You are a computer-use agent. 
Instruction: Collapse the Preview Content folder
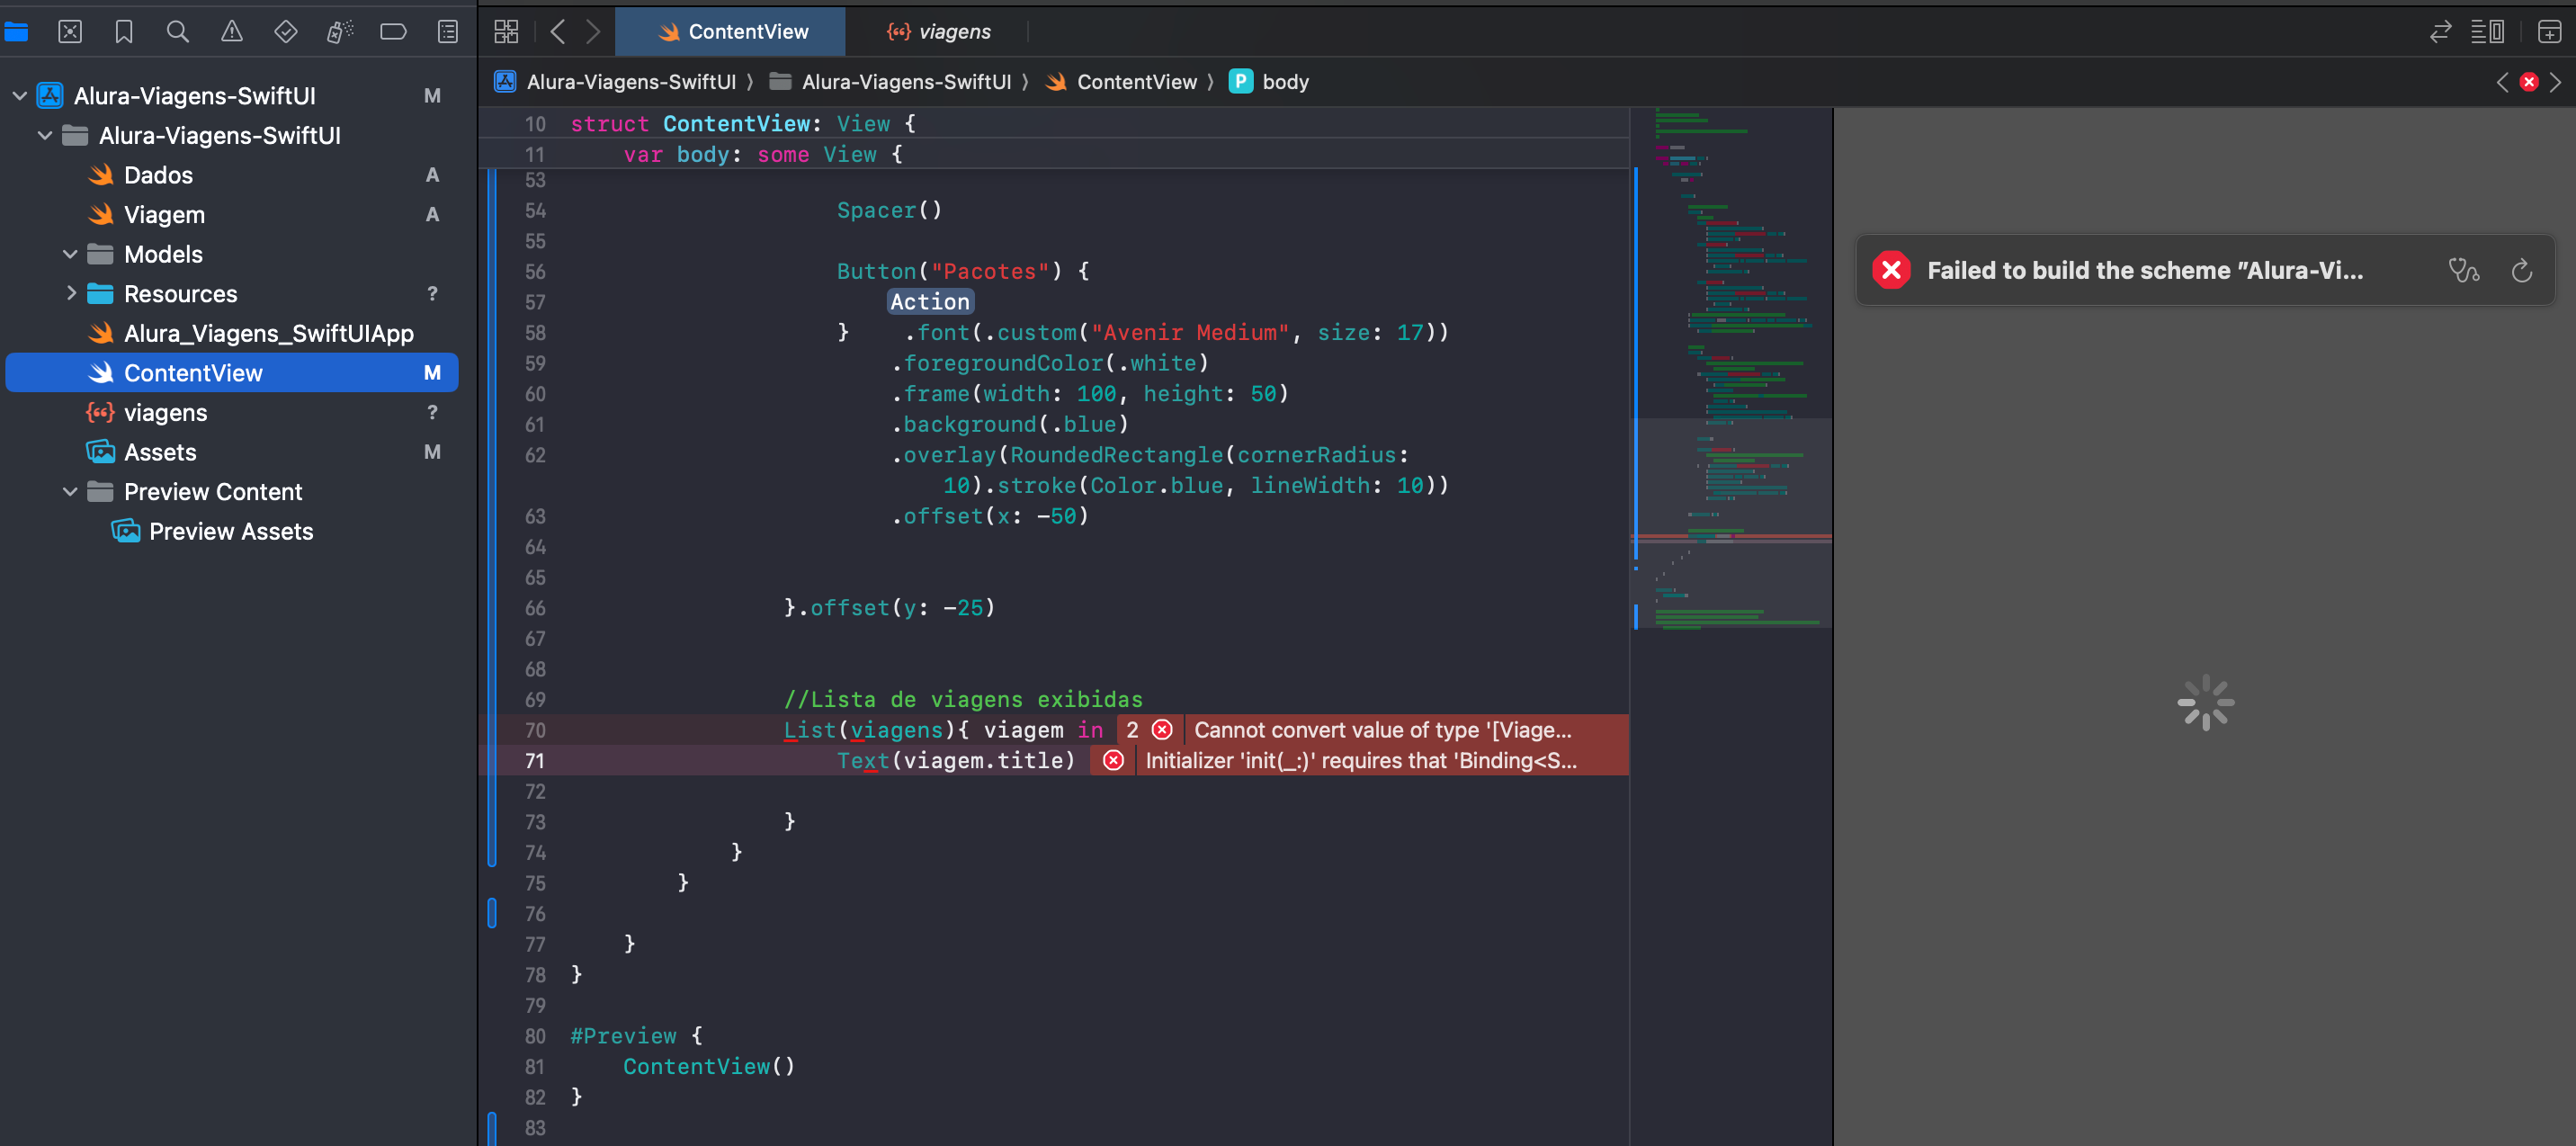pos(70,492)
